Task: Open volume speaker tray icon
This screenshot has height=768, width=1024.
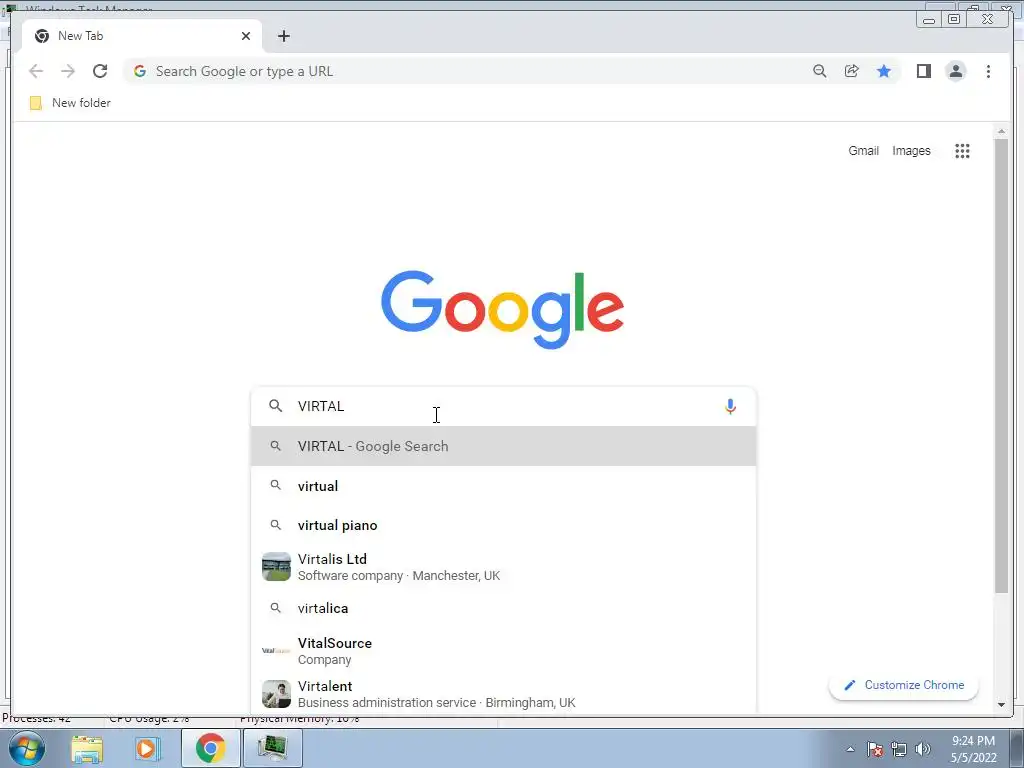Action: [x=923, y=749]
